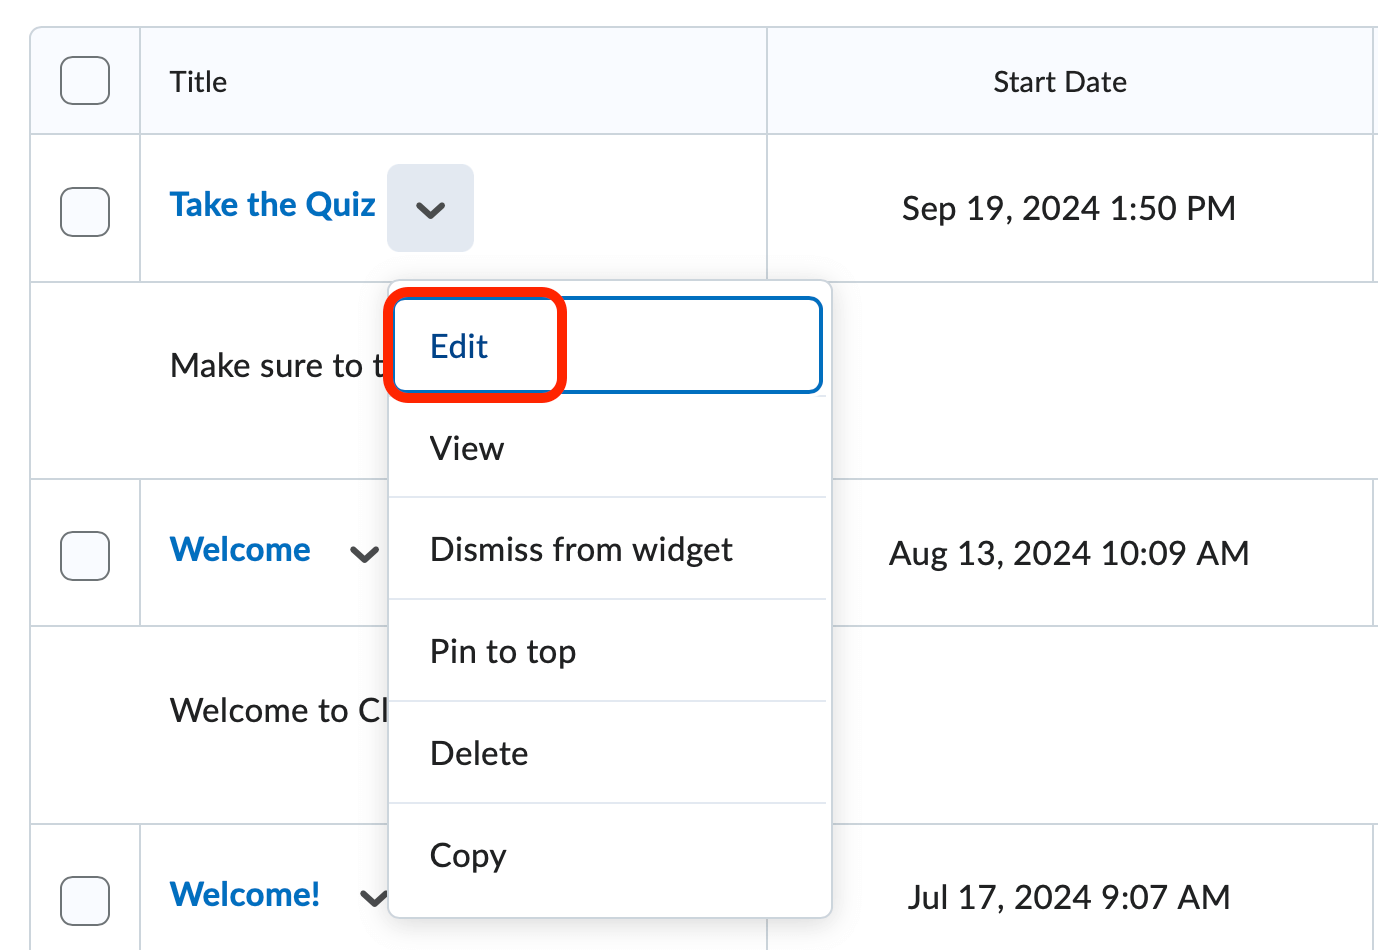Select the Welcome announcement checkbox
Image resolution: width=1378 pixels, height=950 pixels.
click(x=84, y=556)
